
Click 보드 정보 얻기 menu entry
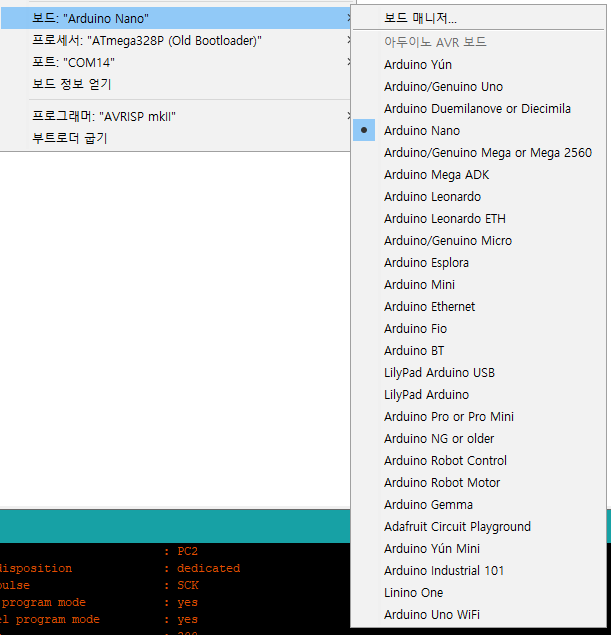coord(176,84)
